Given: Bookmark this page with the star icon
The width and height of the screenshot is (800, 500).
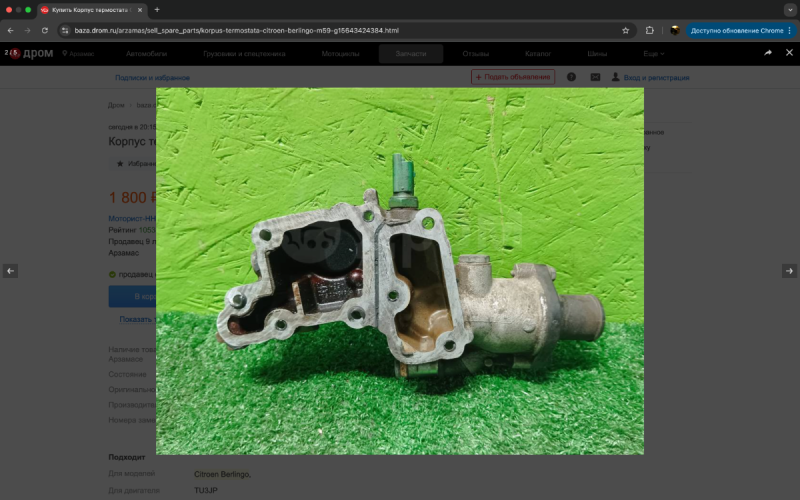Looking at the screenshot, I should point(626,30).
